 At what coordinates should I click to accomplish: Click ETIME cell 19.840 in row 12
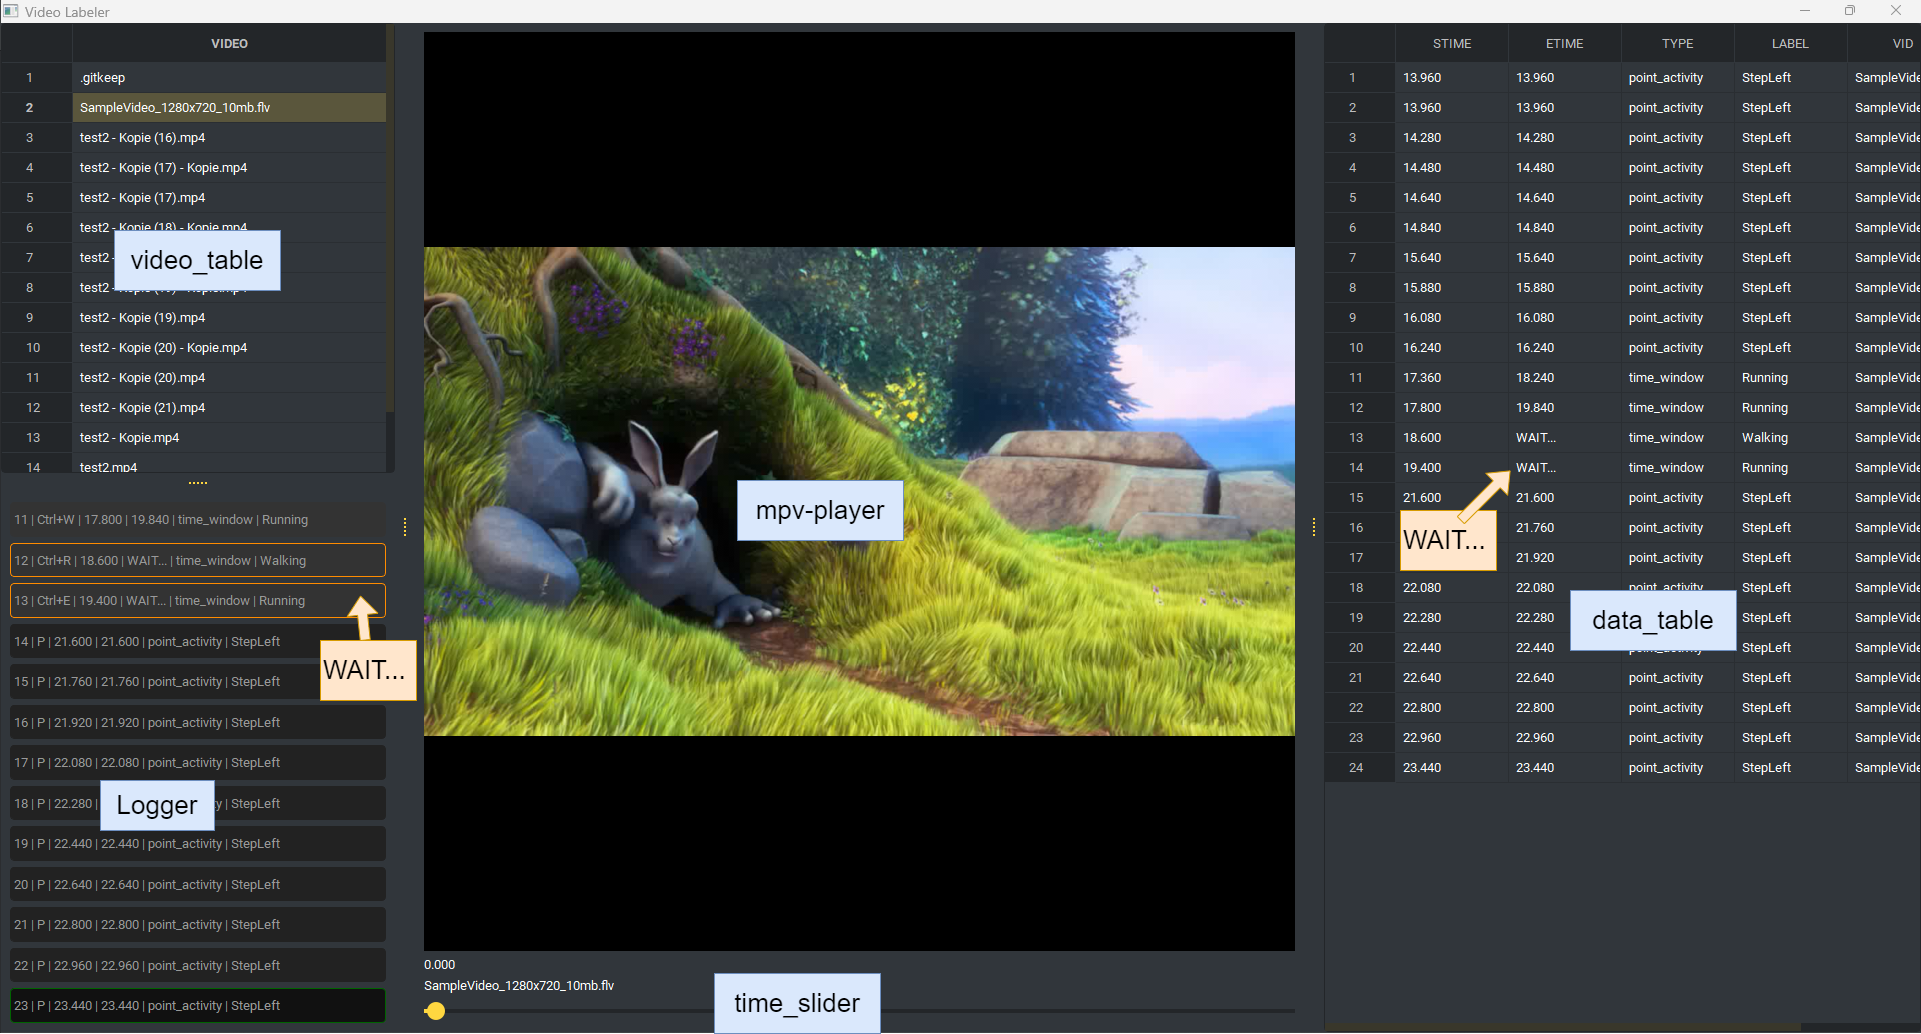coord(1565,408)
